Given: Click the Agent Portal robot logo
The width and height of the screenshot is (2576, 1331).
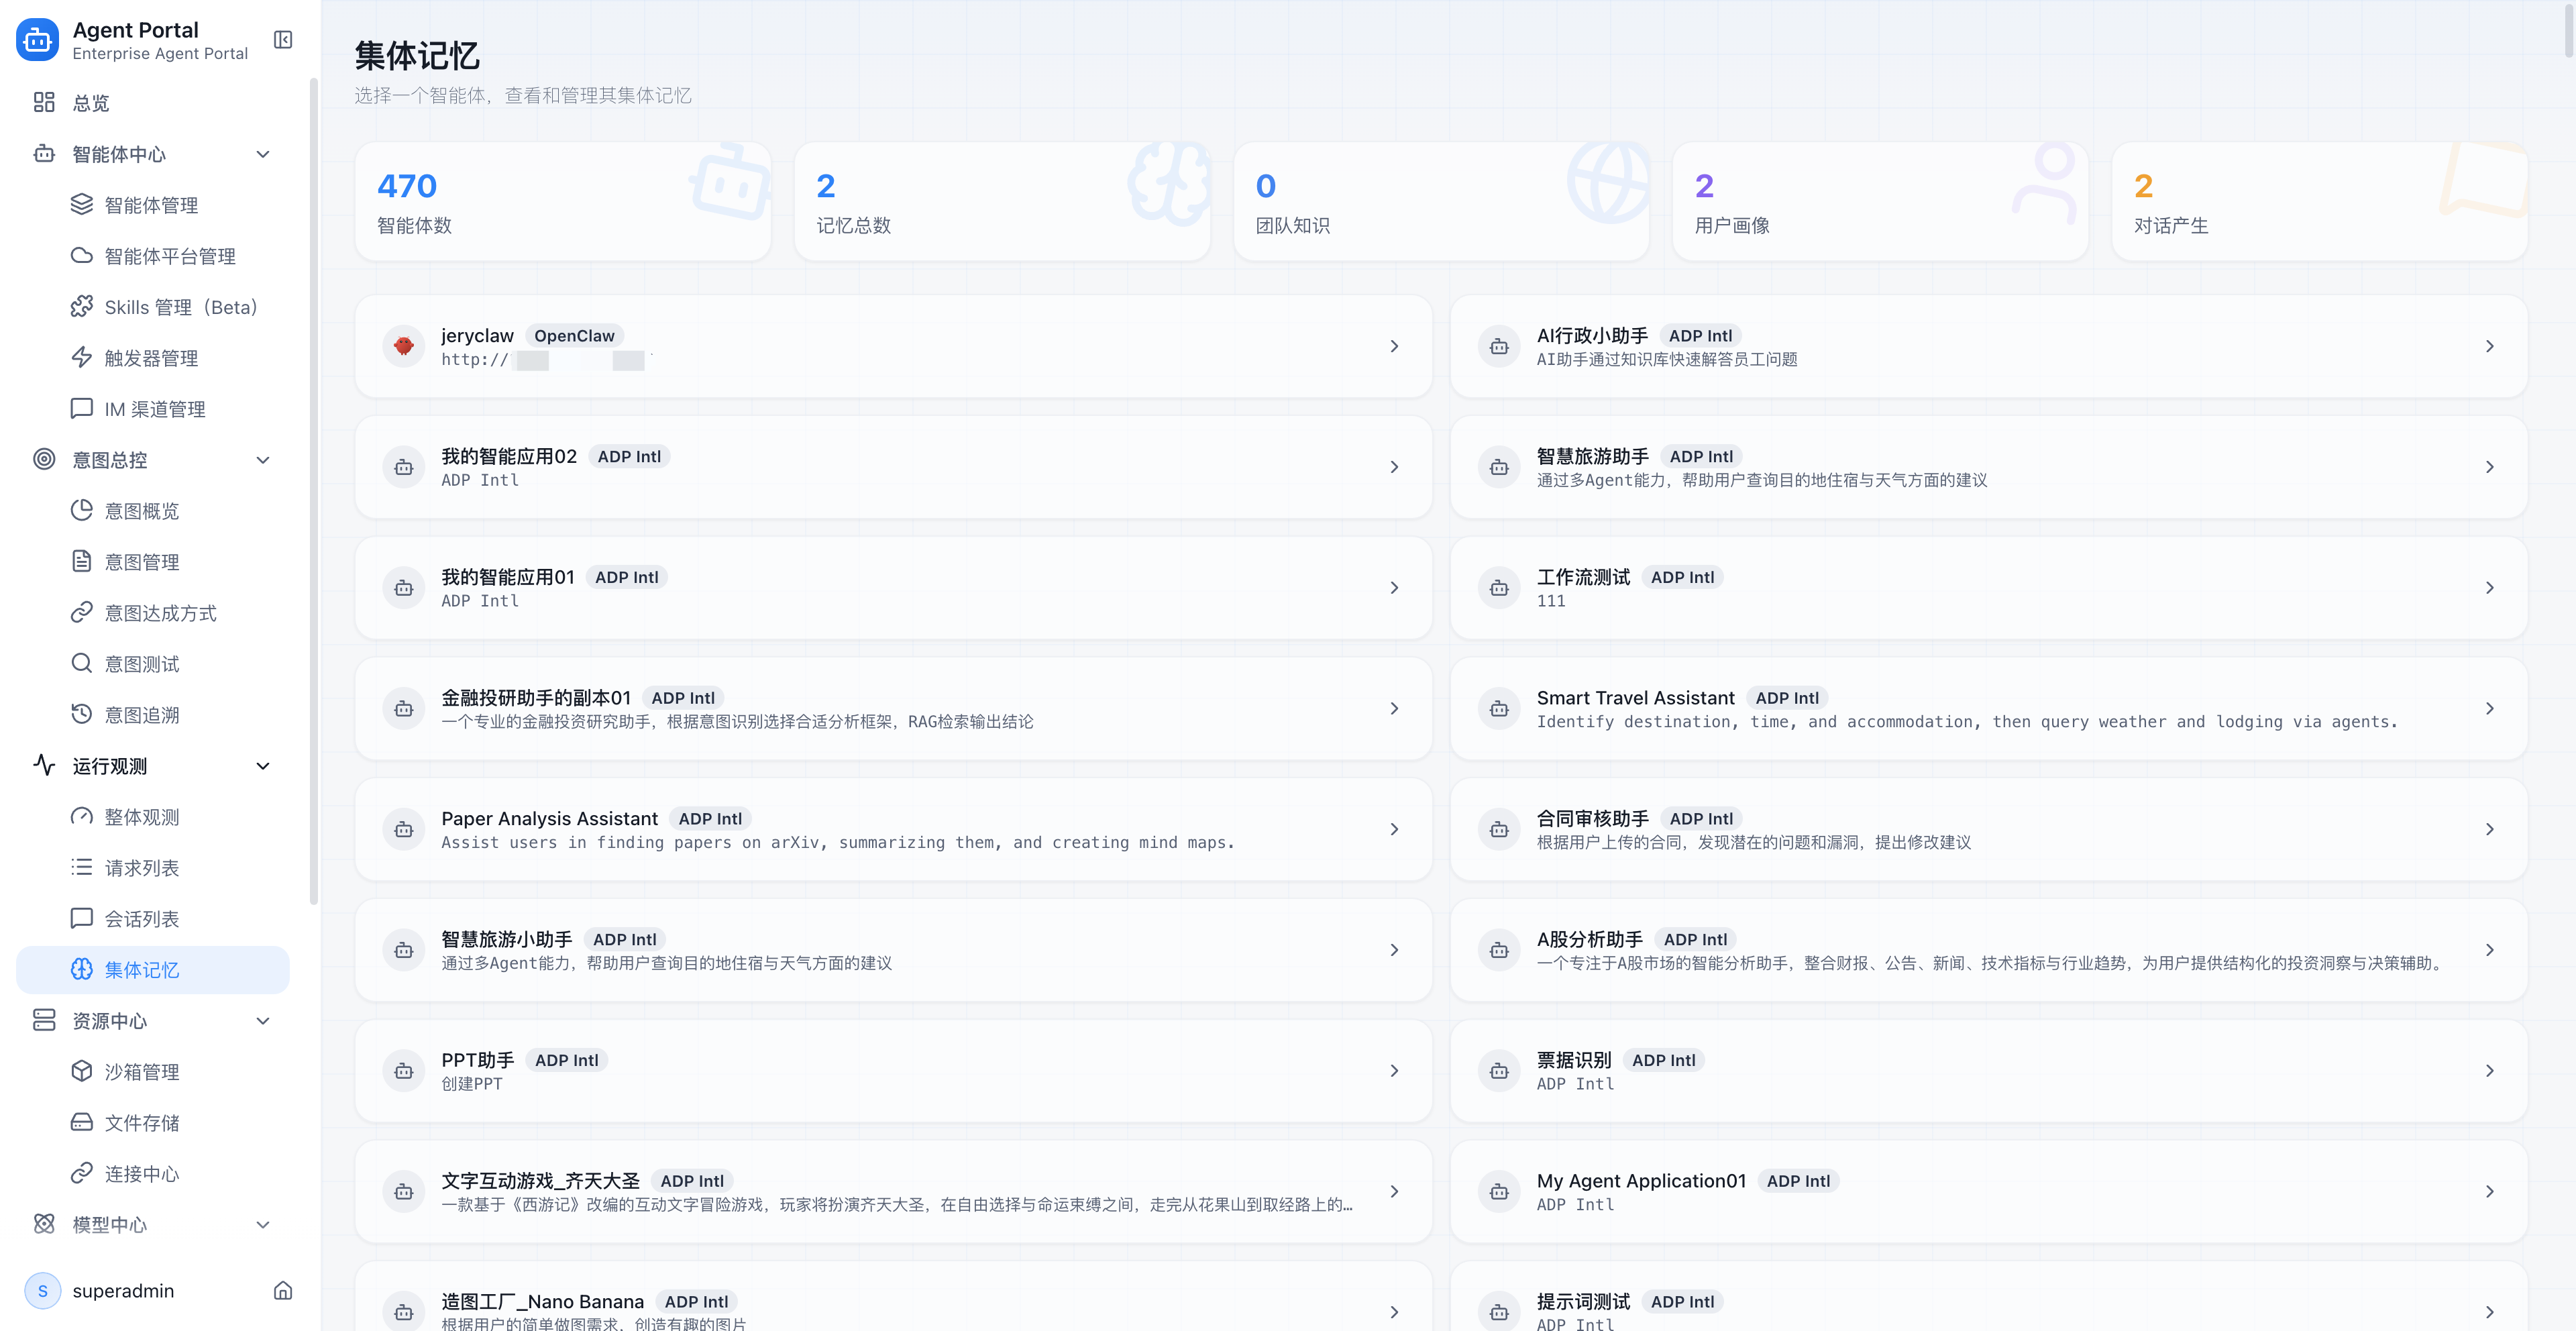Looking at the screenshot, I should [38, 40].
